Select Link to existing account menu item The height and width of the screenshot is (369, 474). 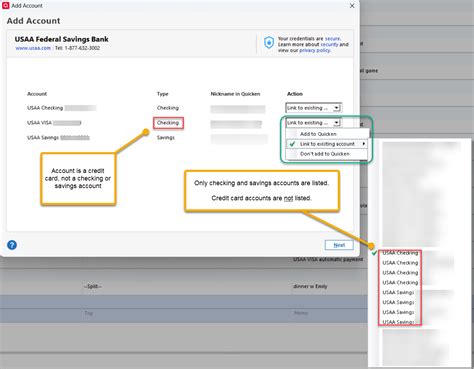[x=327, y=144]
